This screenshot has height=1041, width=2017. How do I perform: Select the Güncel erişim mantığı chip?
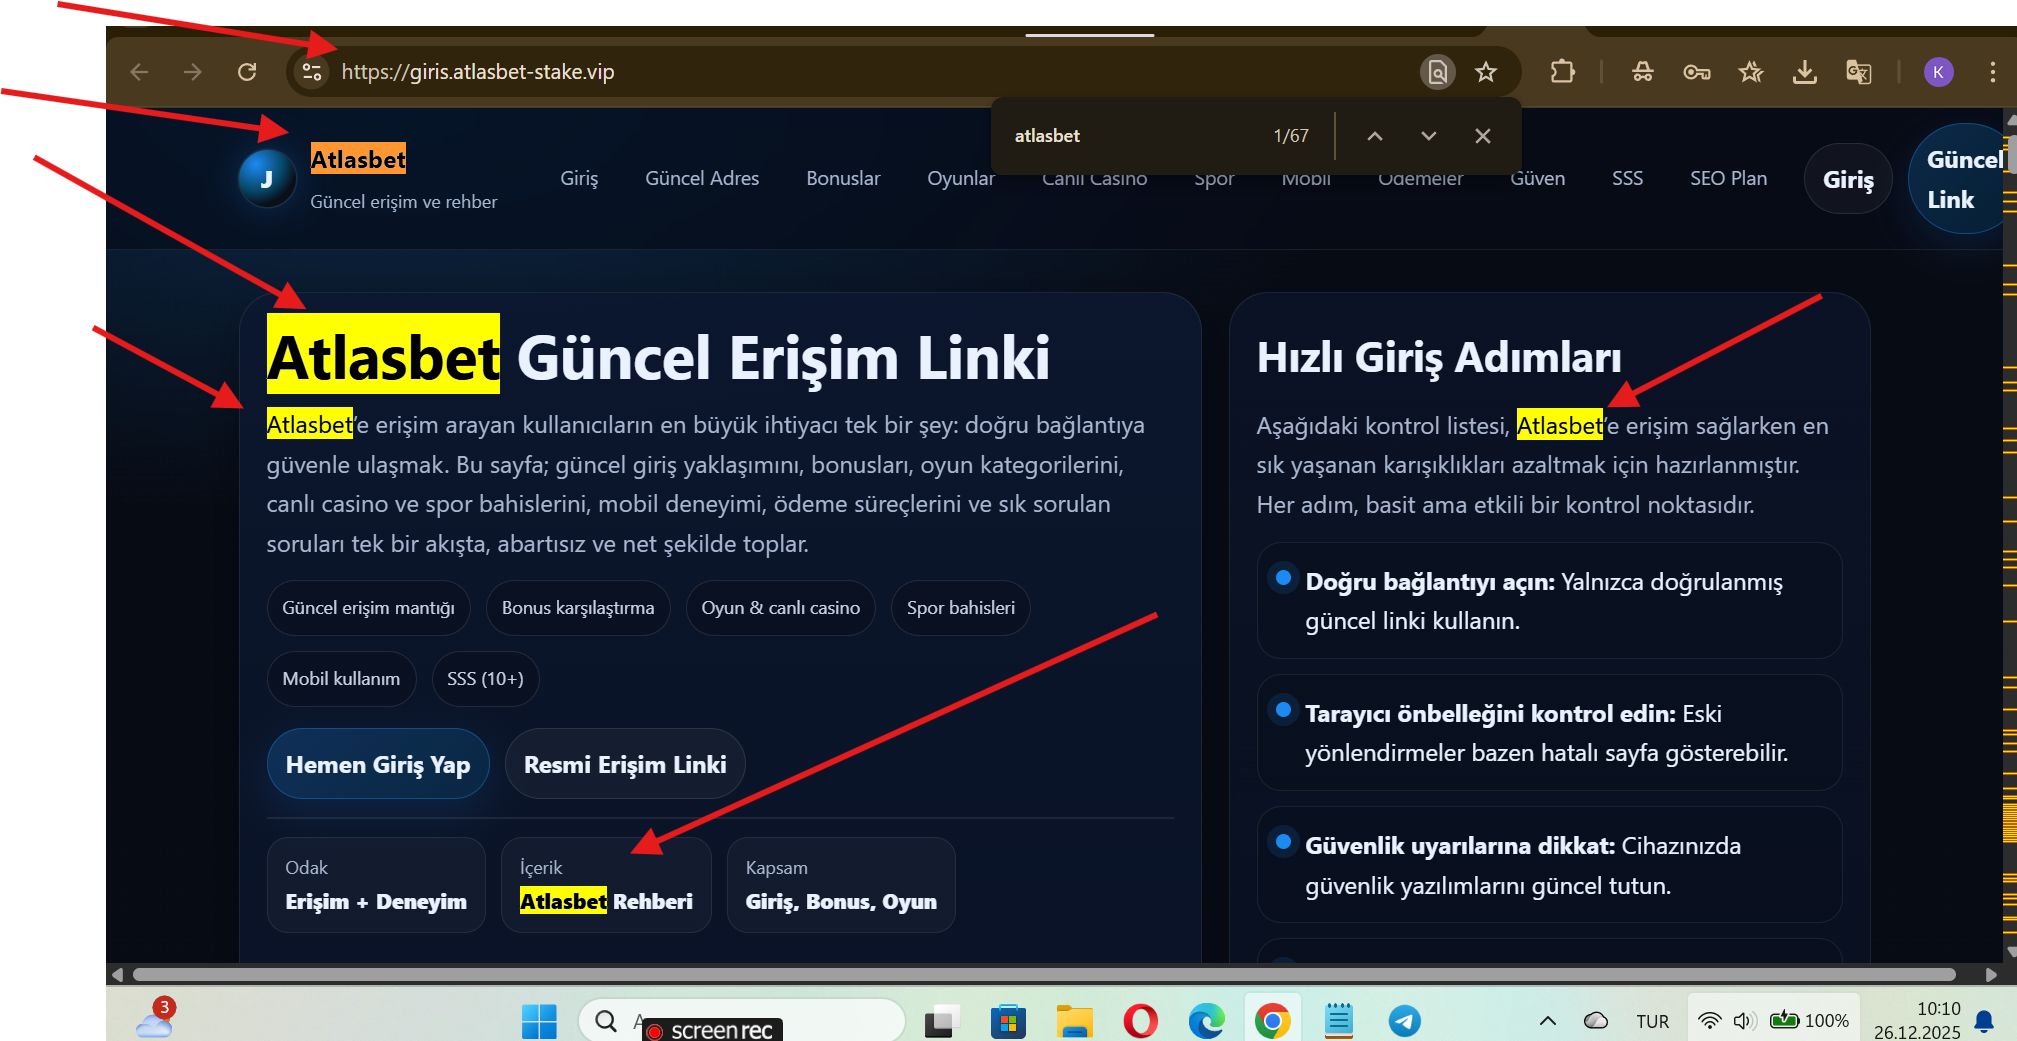pos(368,608)
